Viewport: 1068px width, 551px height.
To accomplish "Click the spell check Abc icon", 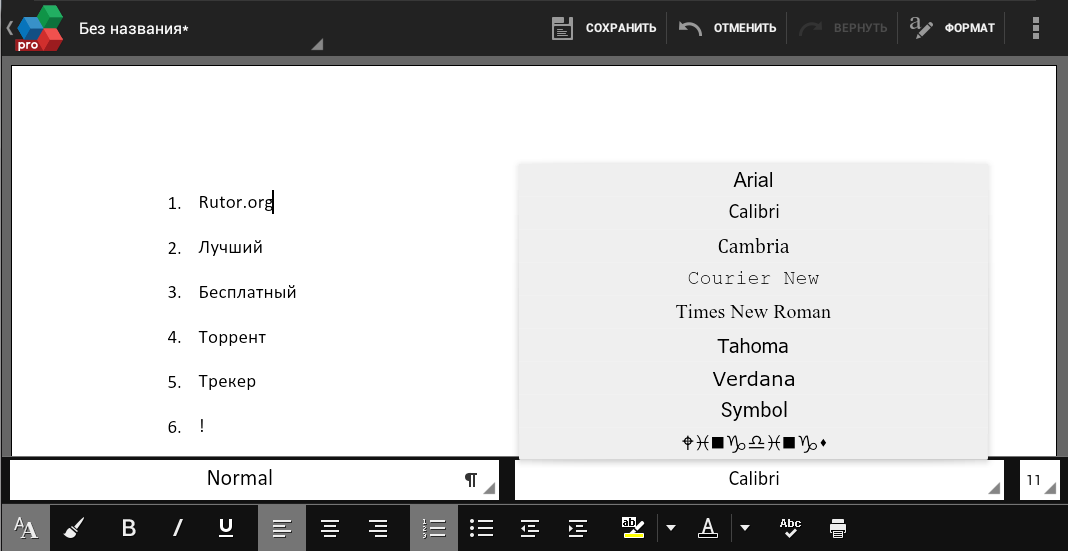I will click(x=790, y=528).
